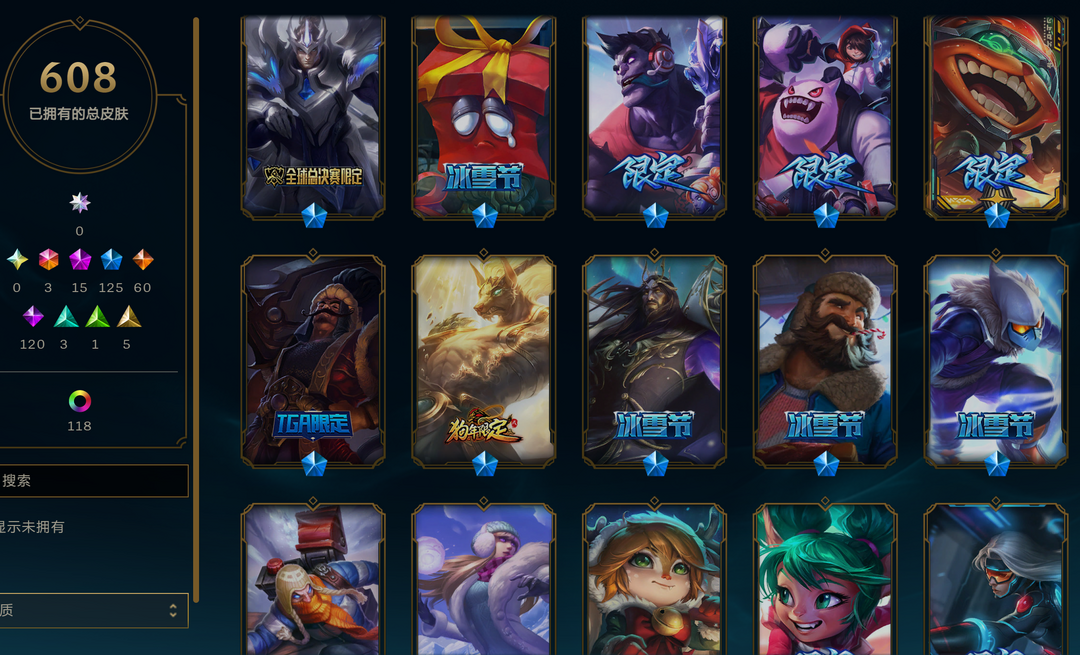Toggle the 显示未拥有 show-unowned option

(32, 527)
